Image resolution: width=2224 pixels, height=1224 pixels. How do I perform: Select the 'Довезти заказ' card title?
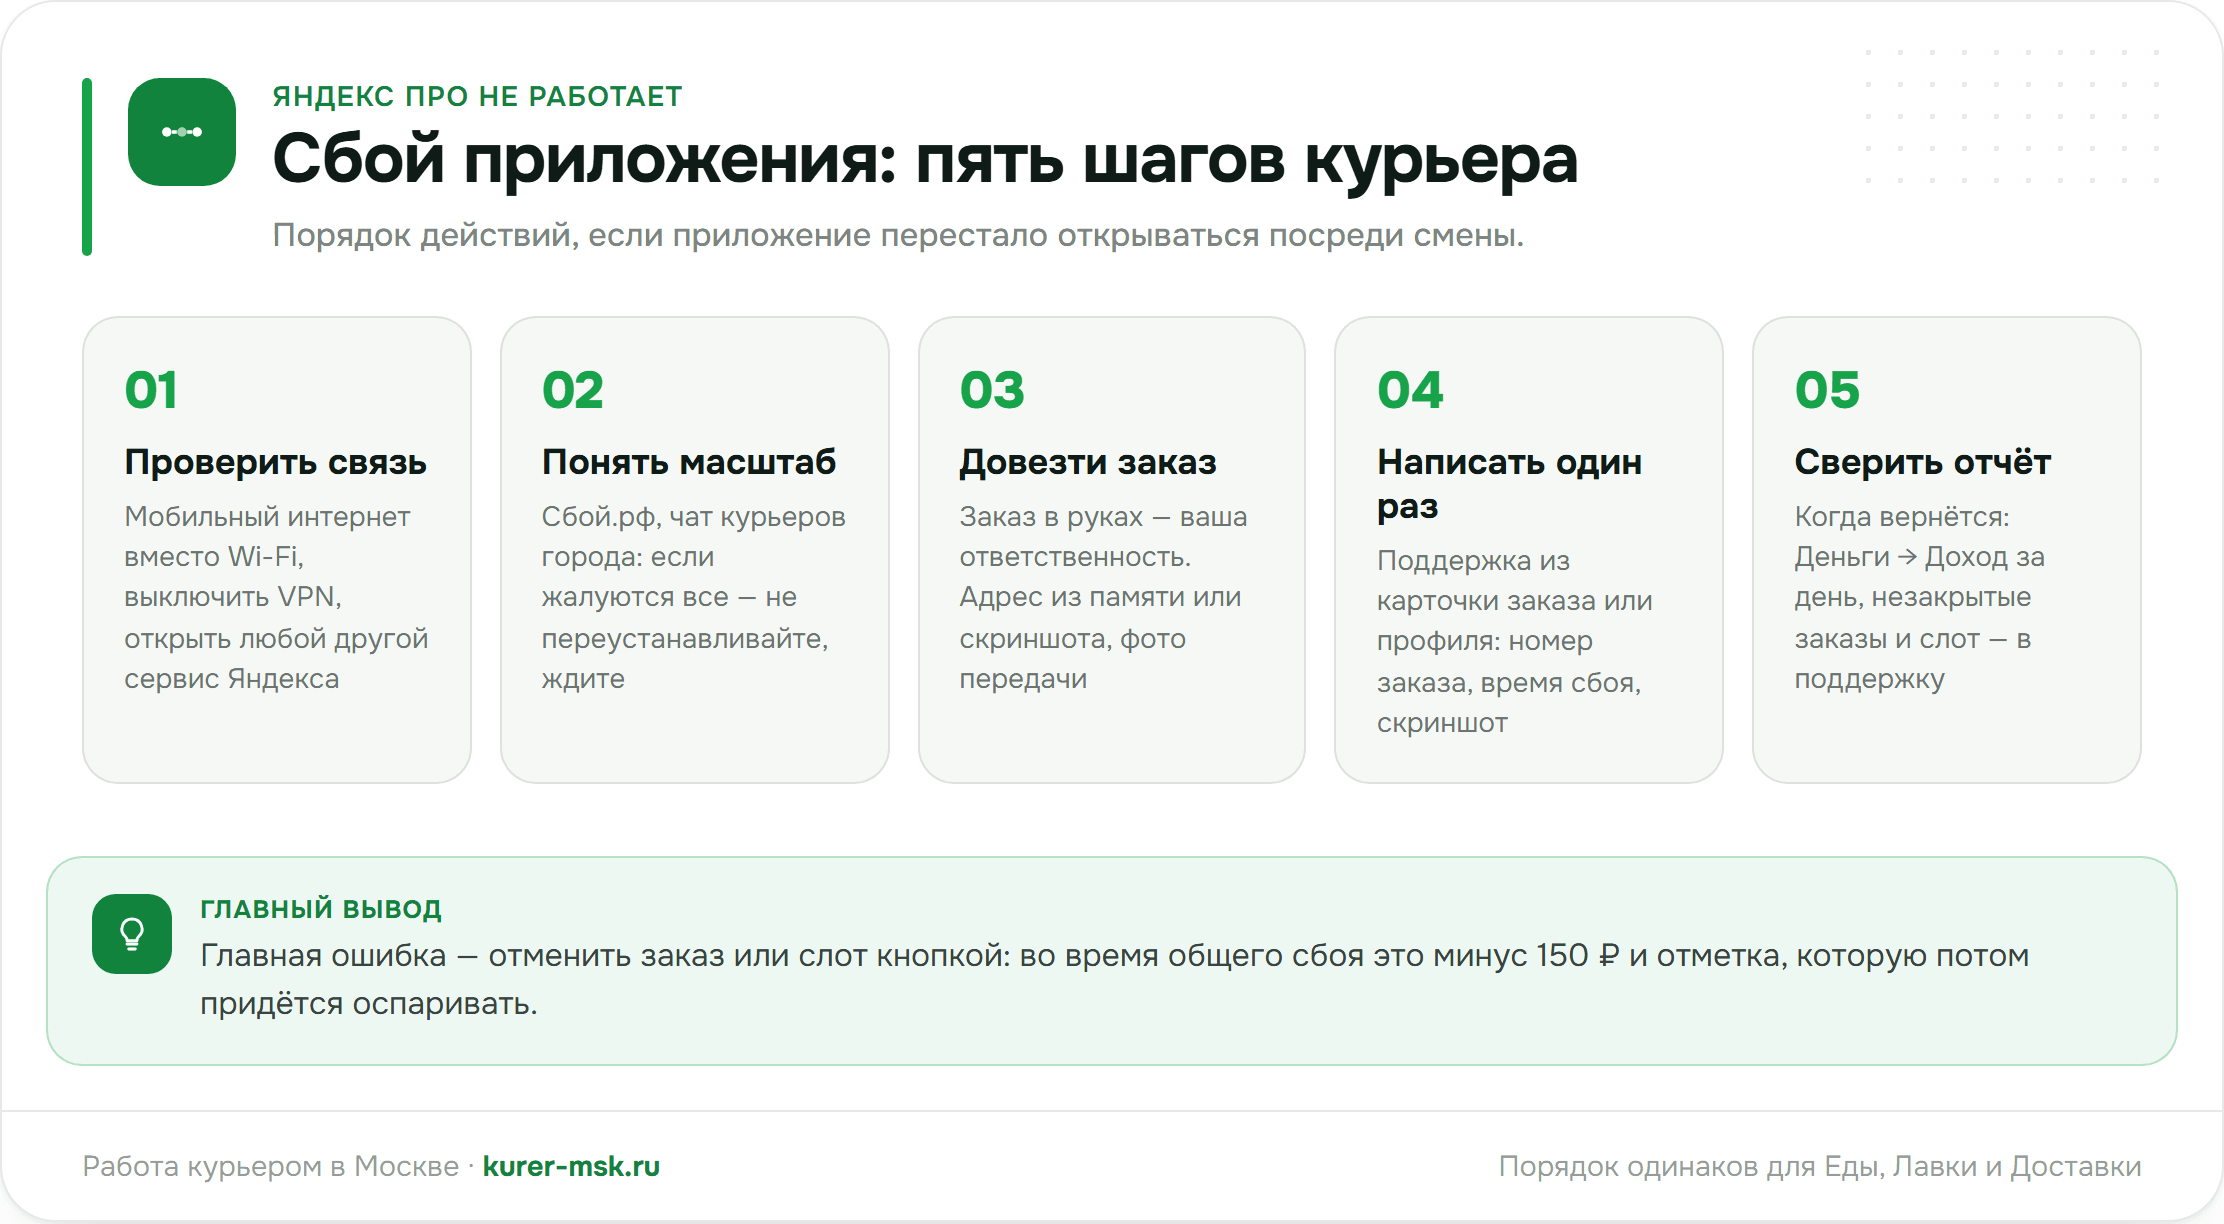point(1088,462)
